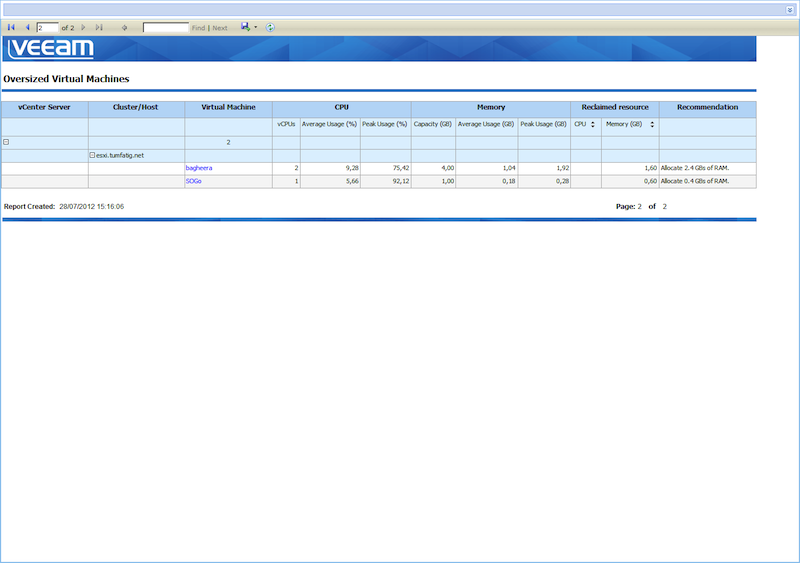Click the Peak Usage (%) subheader
This screenshot has width=800, height=563.
(385, 124)
